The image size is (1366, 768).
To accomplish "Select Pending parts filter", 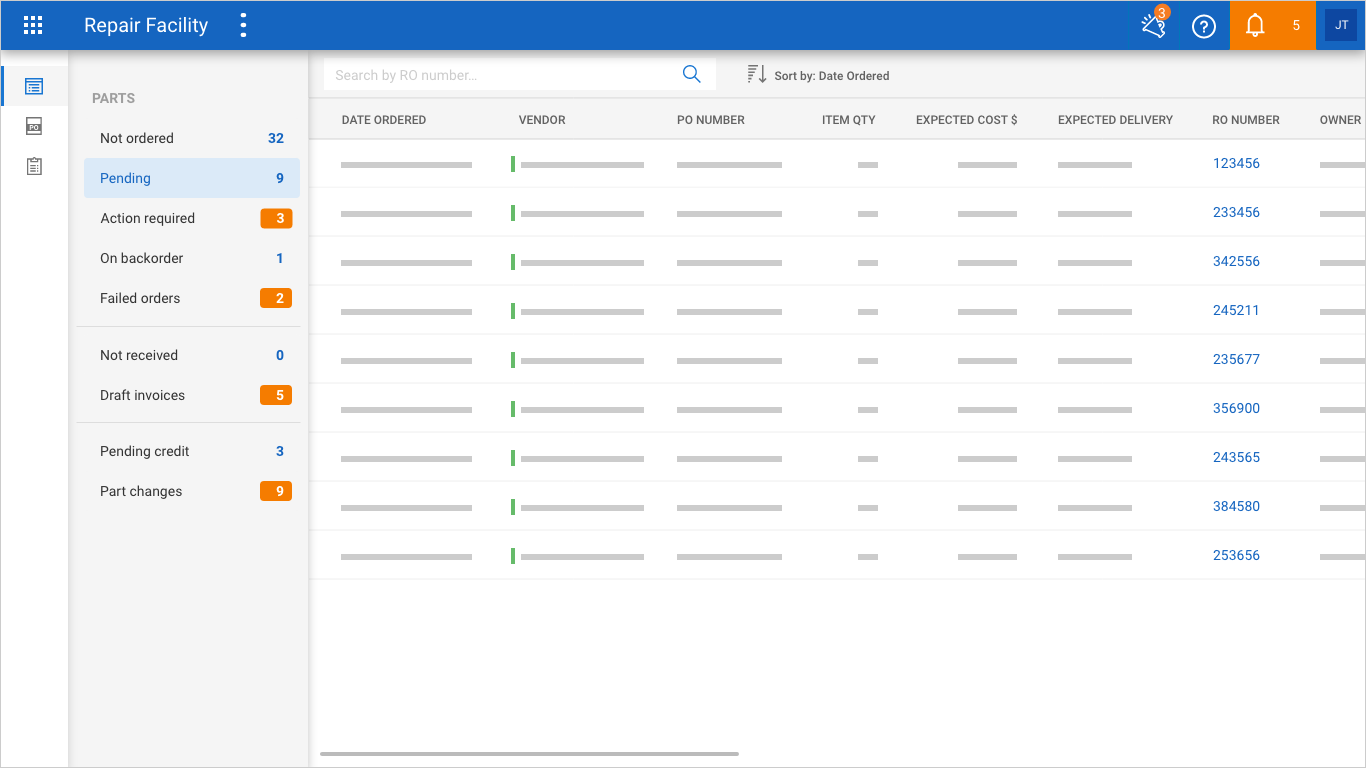I will pos(192,178).
